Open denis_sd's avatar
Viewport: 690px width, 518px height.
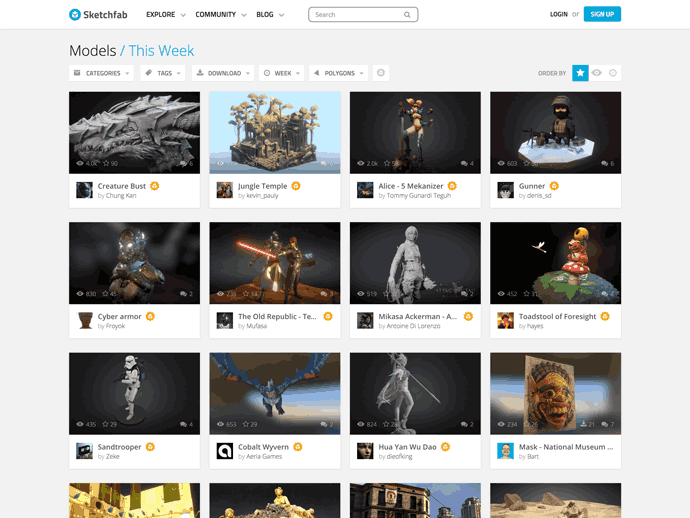pos(506,190)
